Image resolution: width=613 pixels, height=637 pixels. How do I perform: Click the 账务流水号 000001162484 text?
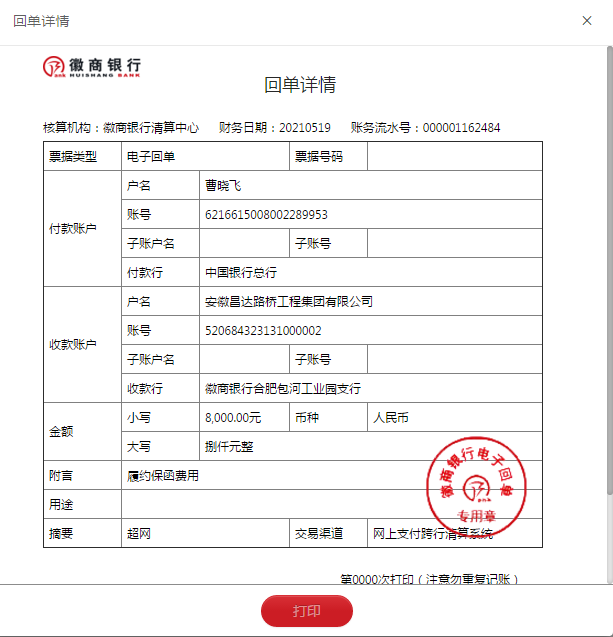(425, 128)
